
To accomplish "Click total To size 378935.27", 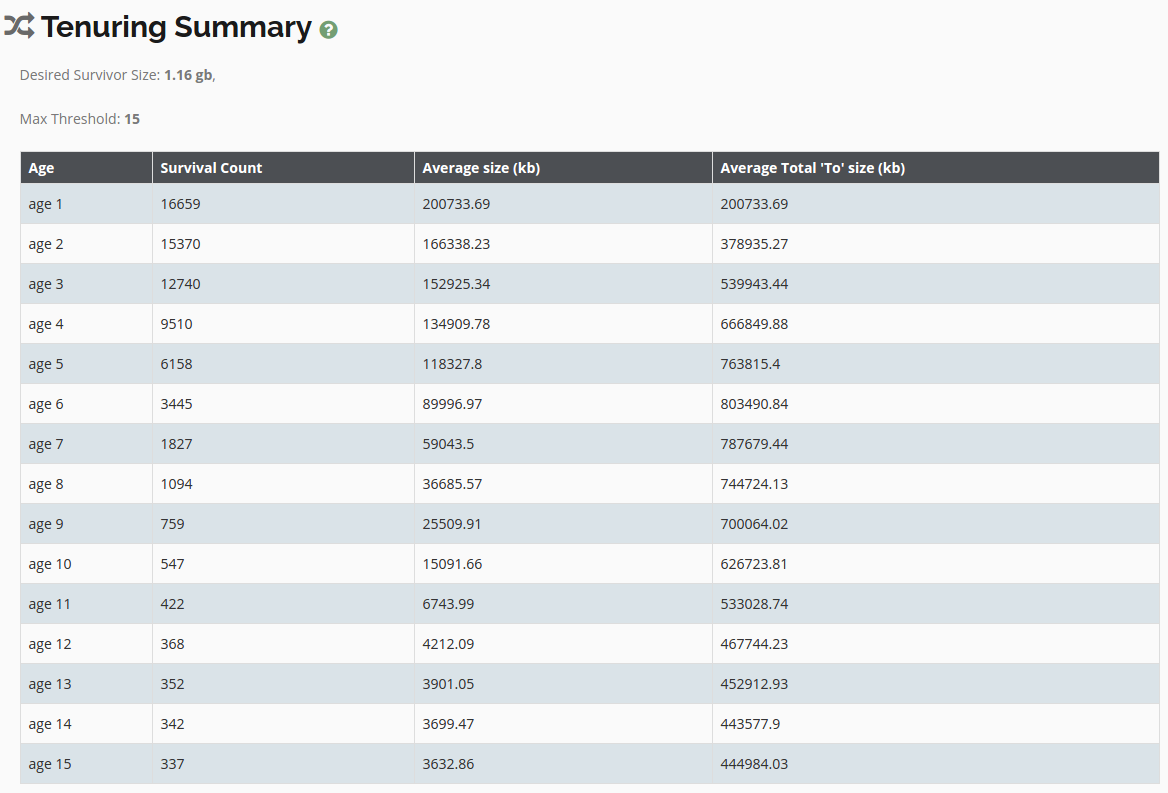I will pos(754,244).
